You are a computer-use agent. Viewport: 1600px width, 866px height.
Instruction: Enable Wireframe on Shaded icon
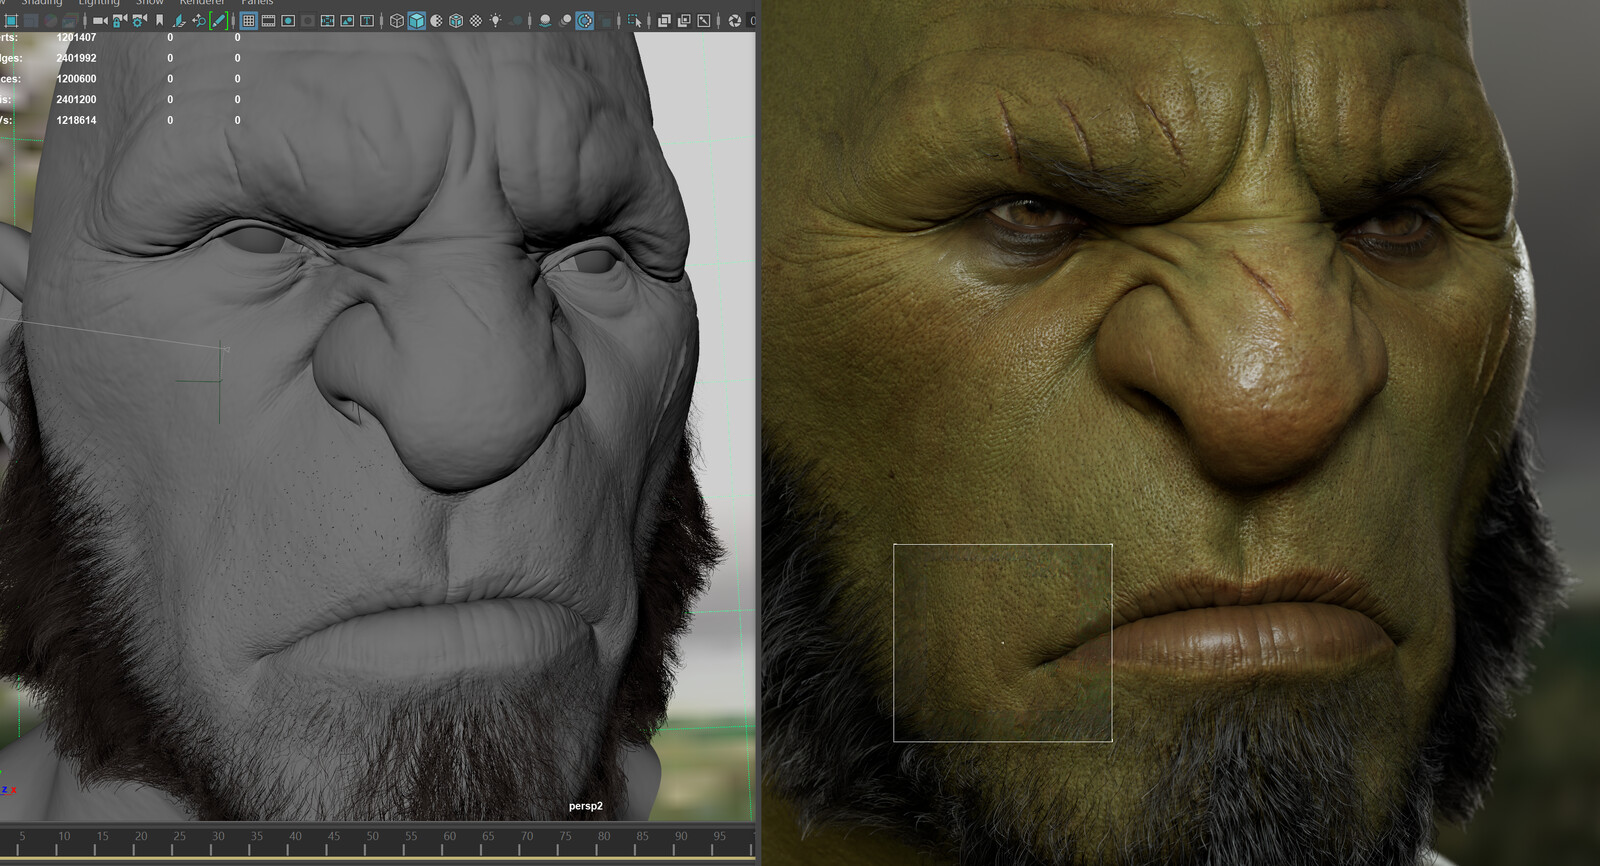(456, 20)
